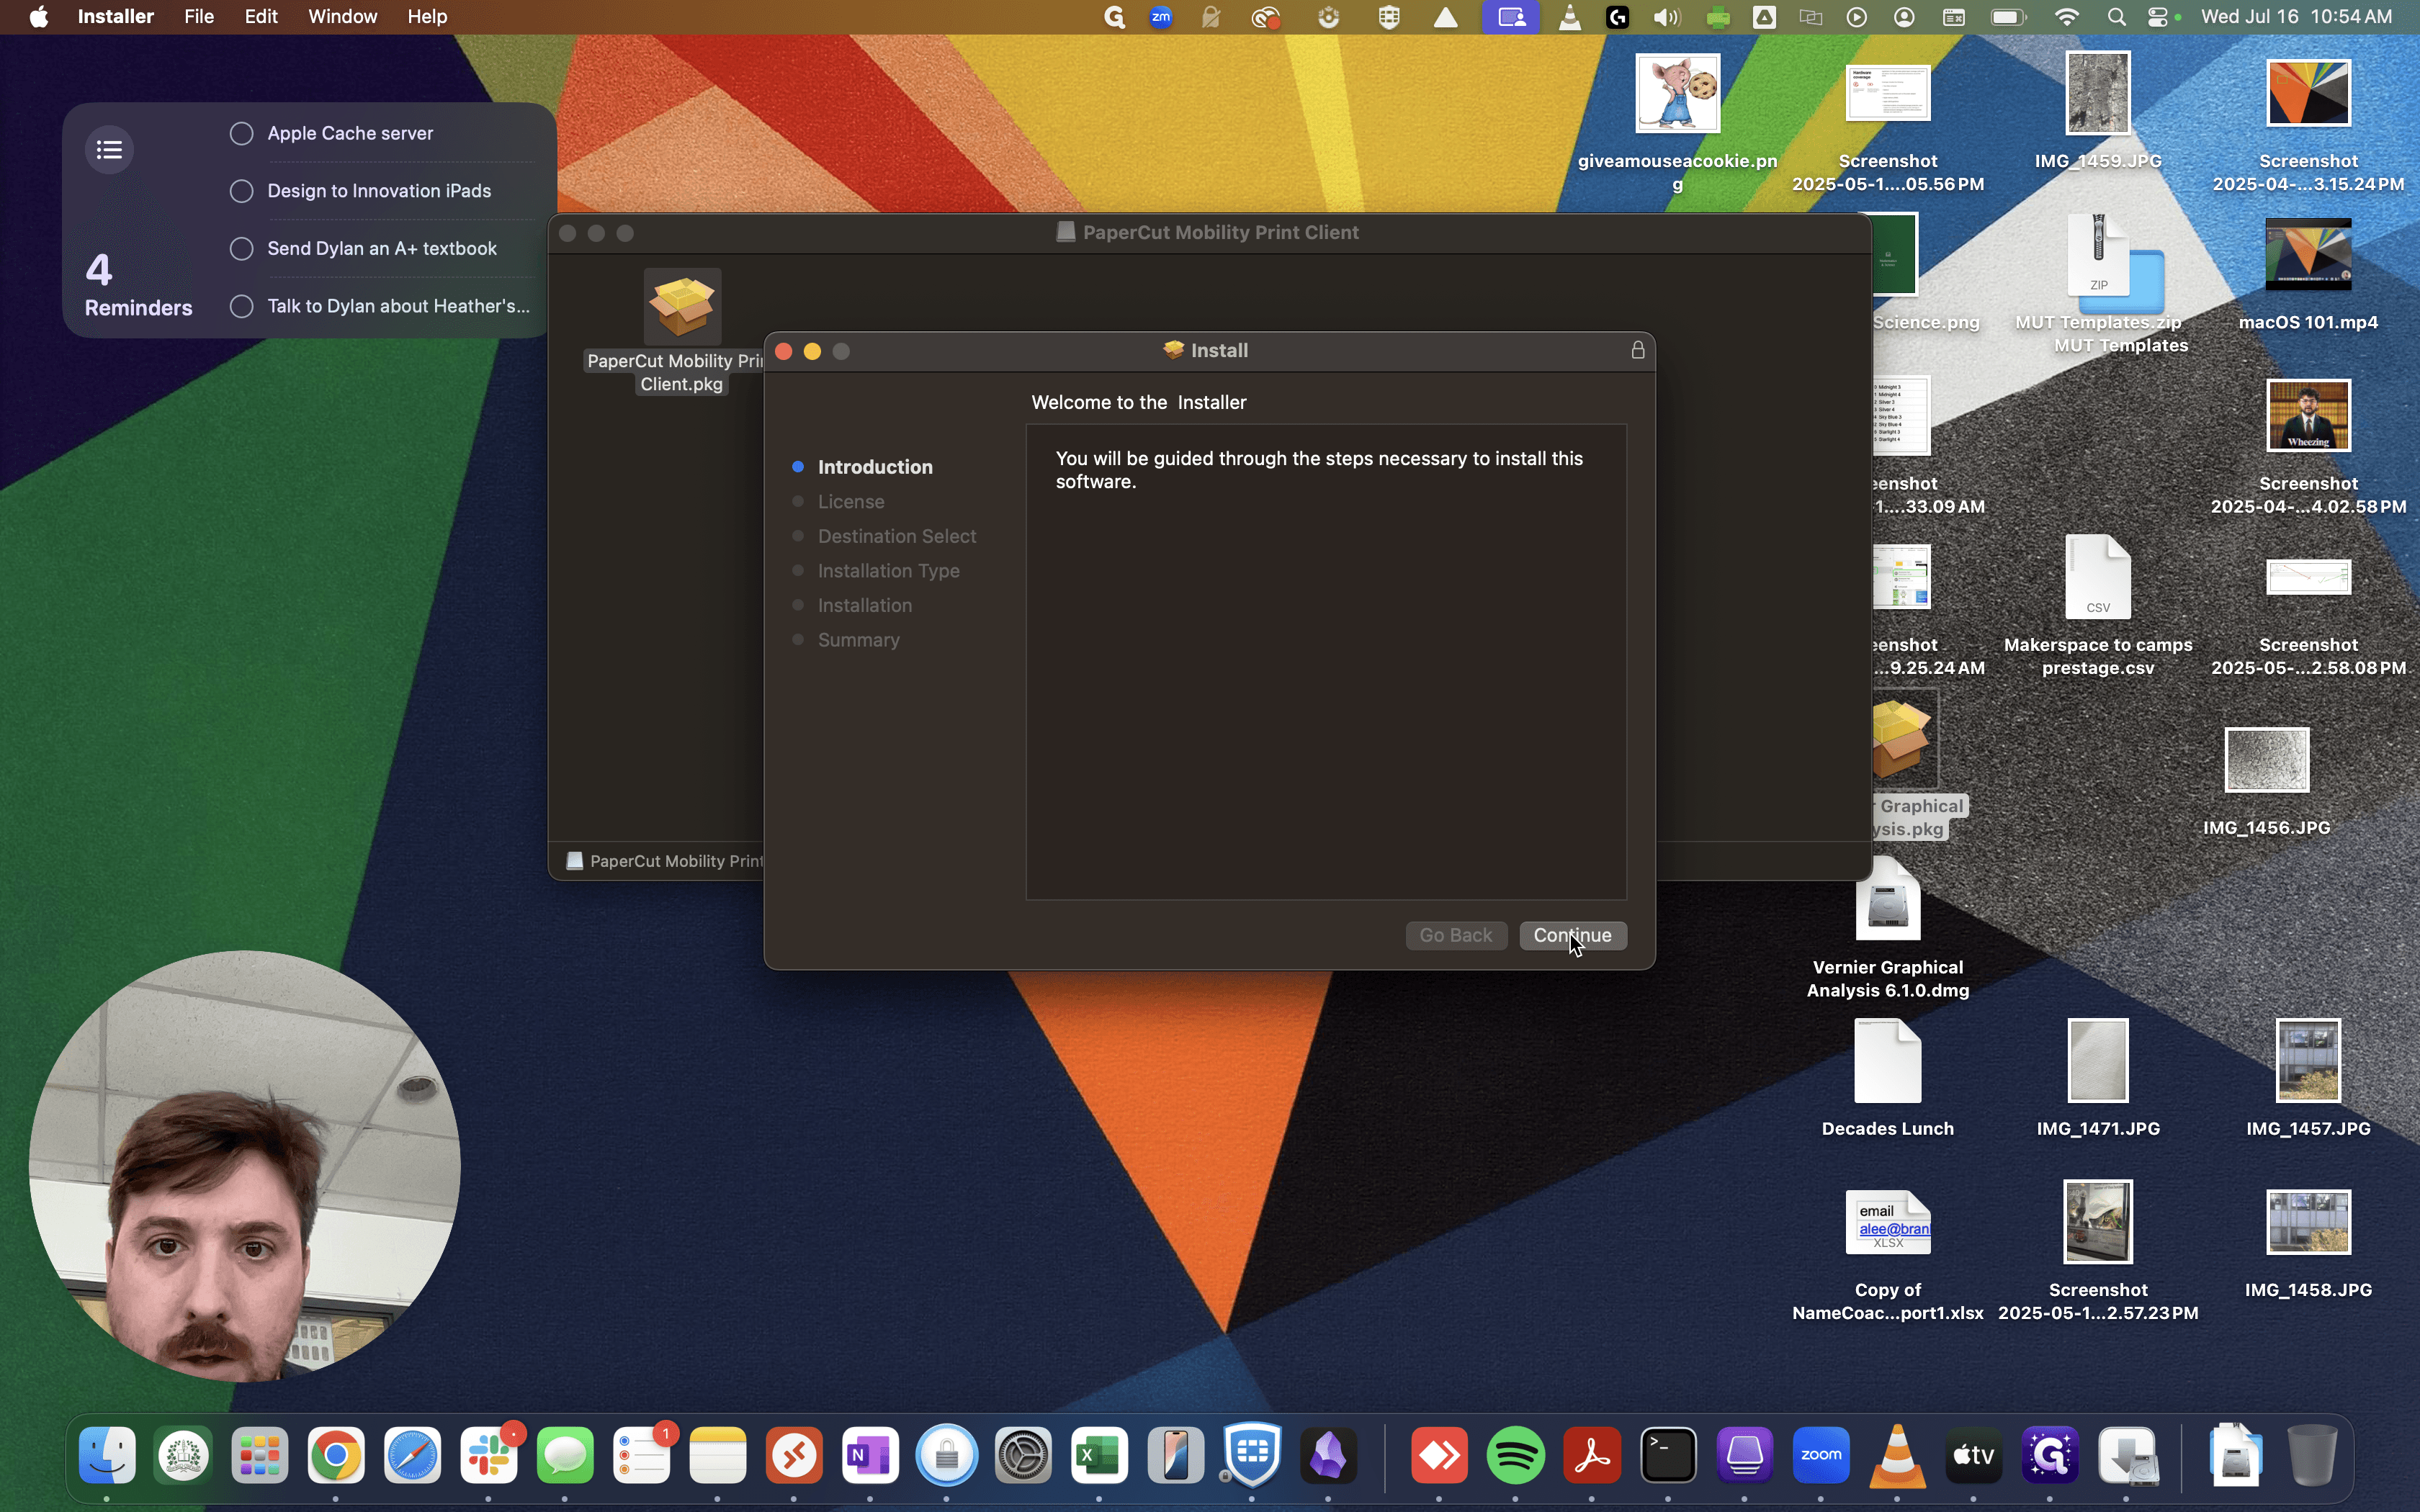Image resolution: width=2420 pixels, height=1512 pixels.
Task: Launch Safari from the Dock
Action: pyautogui.click(x=413, y=1455)
